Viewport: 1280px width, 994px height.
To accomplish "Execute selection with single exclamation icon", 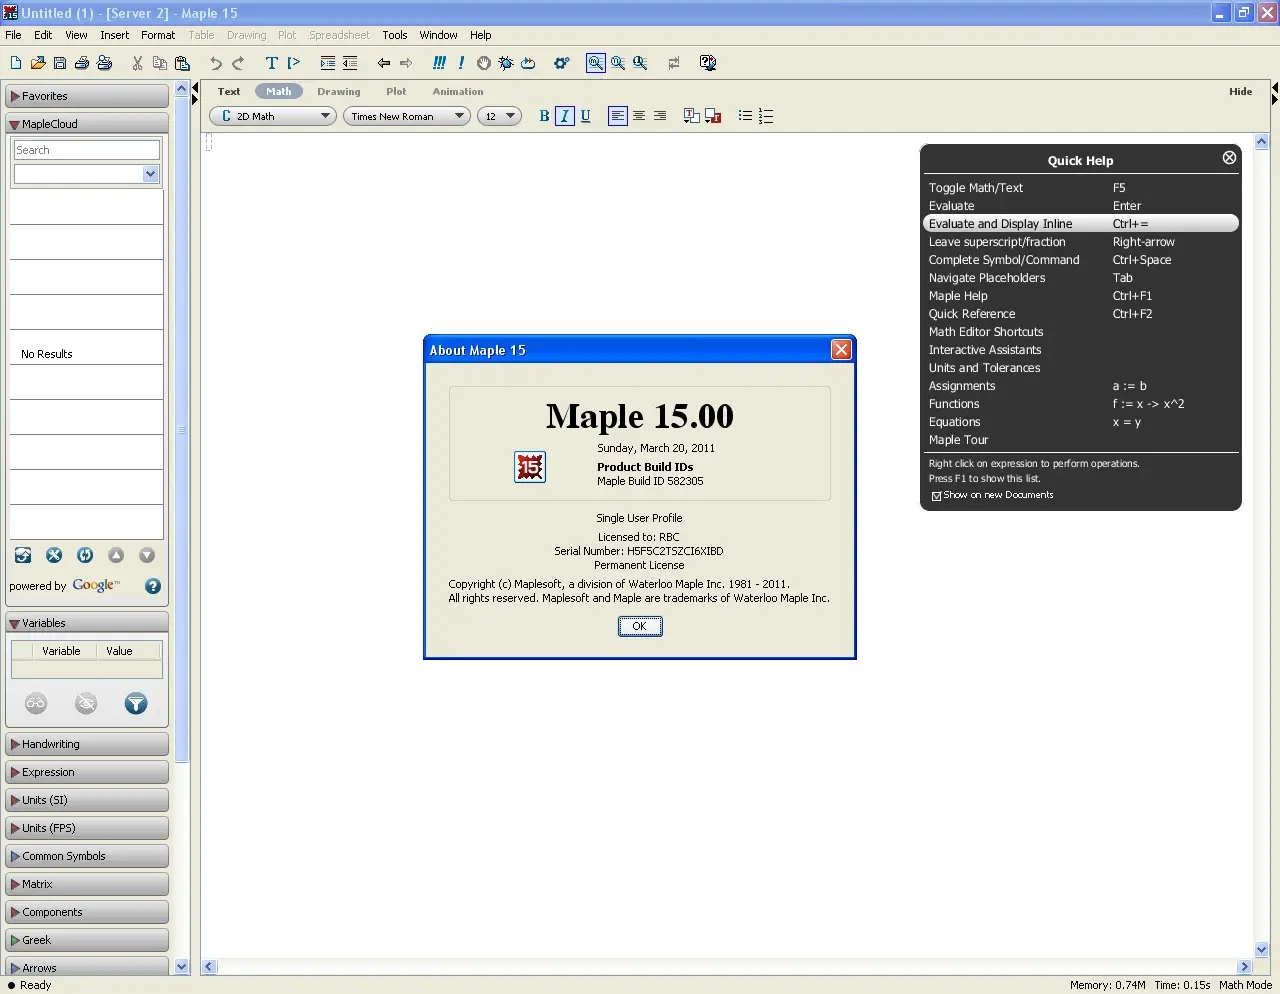I will click(461, 63).
